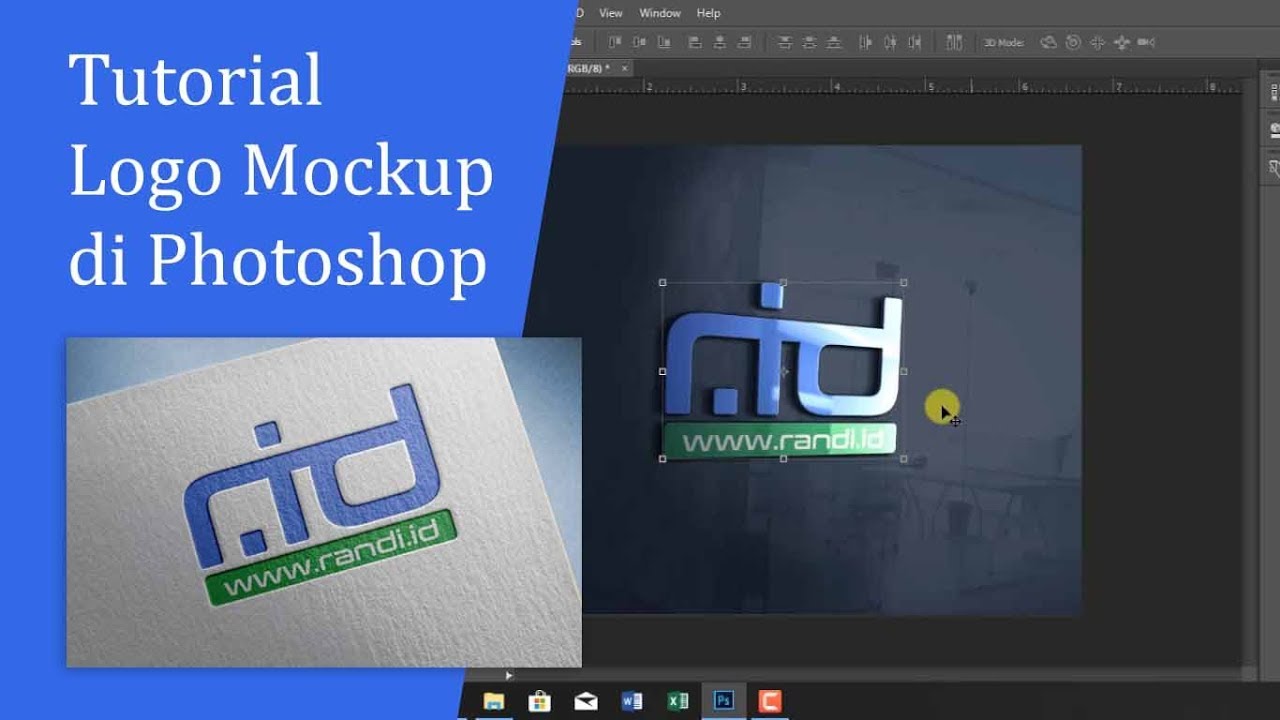Click Align vertical centers icon

[x=640, y=42]
